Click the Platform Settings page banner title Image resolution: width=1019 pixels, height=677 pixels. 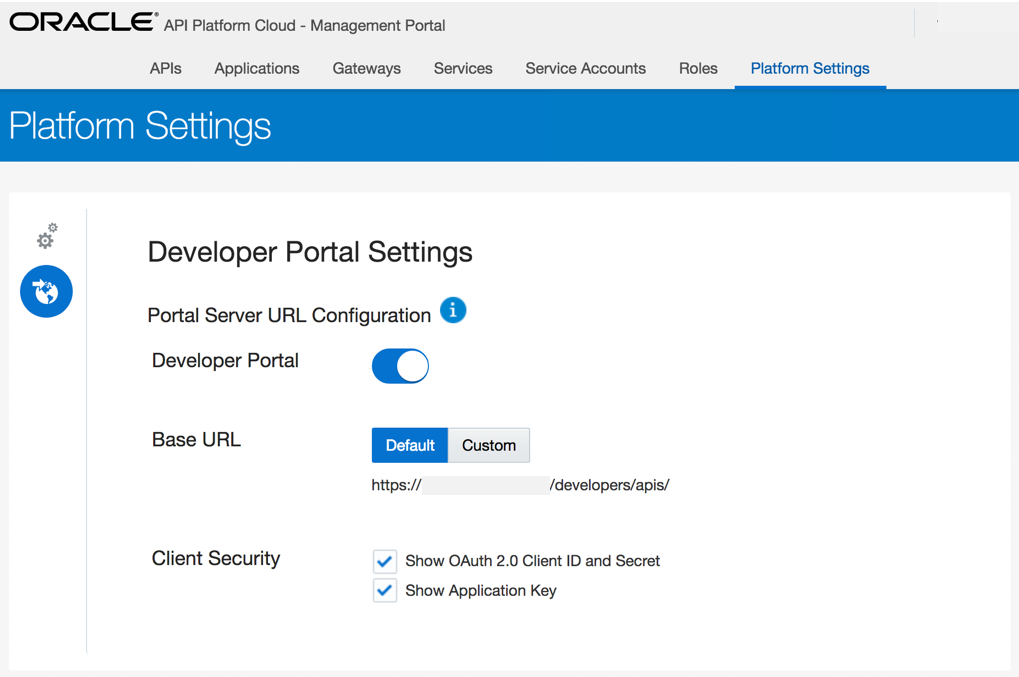[140, 126]
